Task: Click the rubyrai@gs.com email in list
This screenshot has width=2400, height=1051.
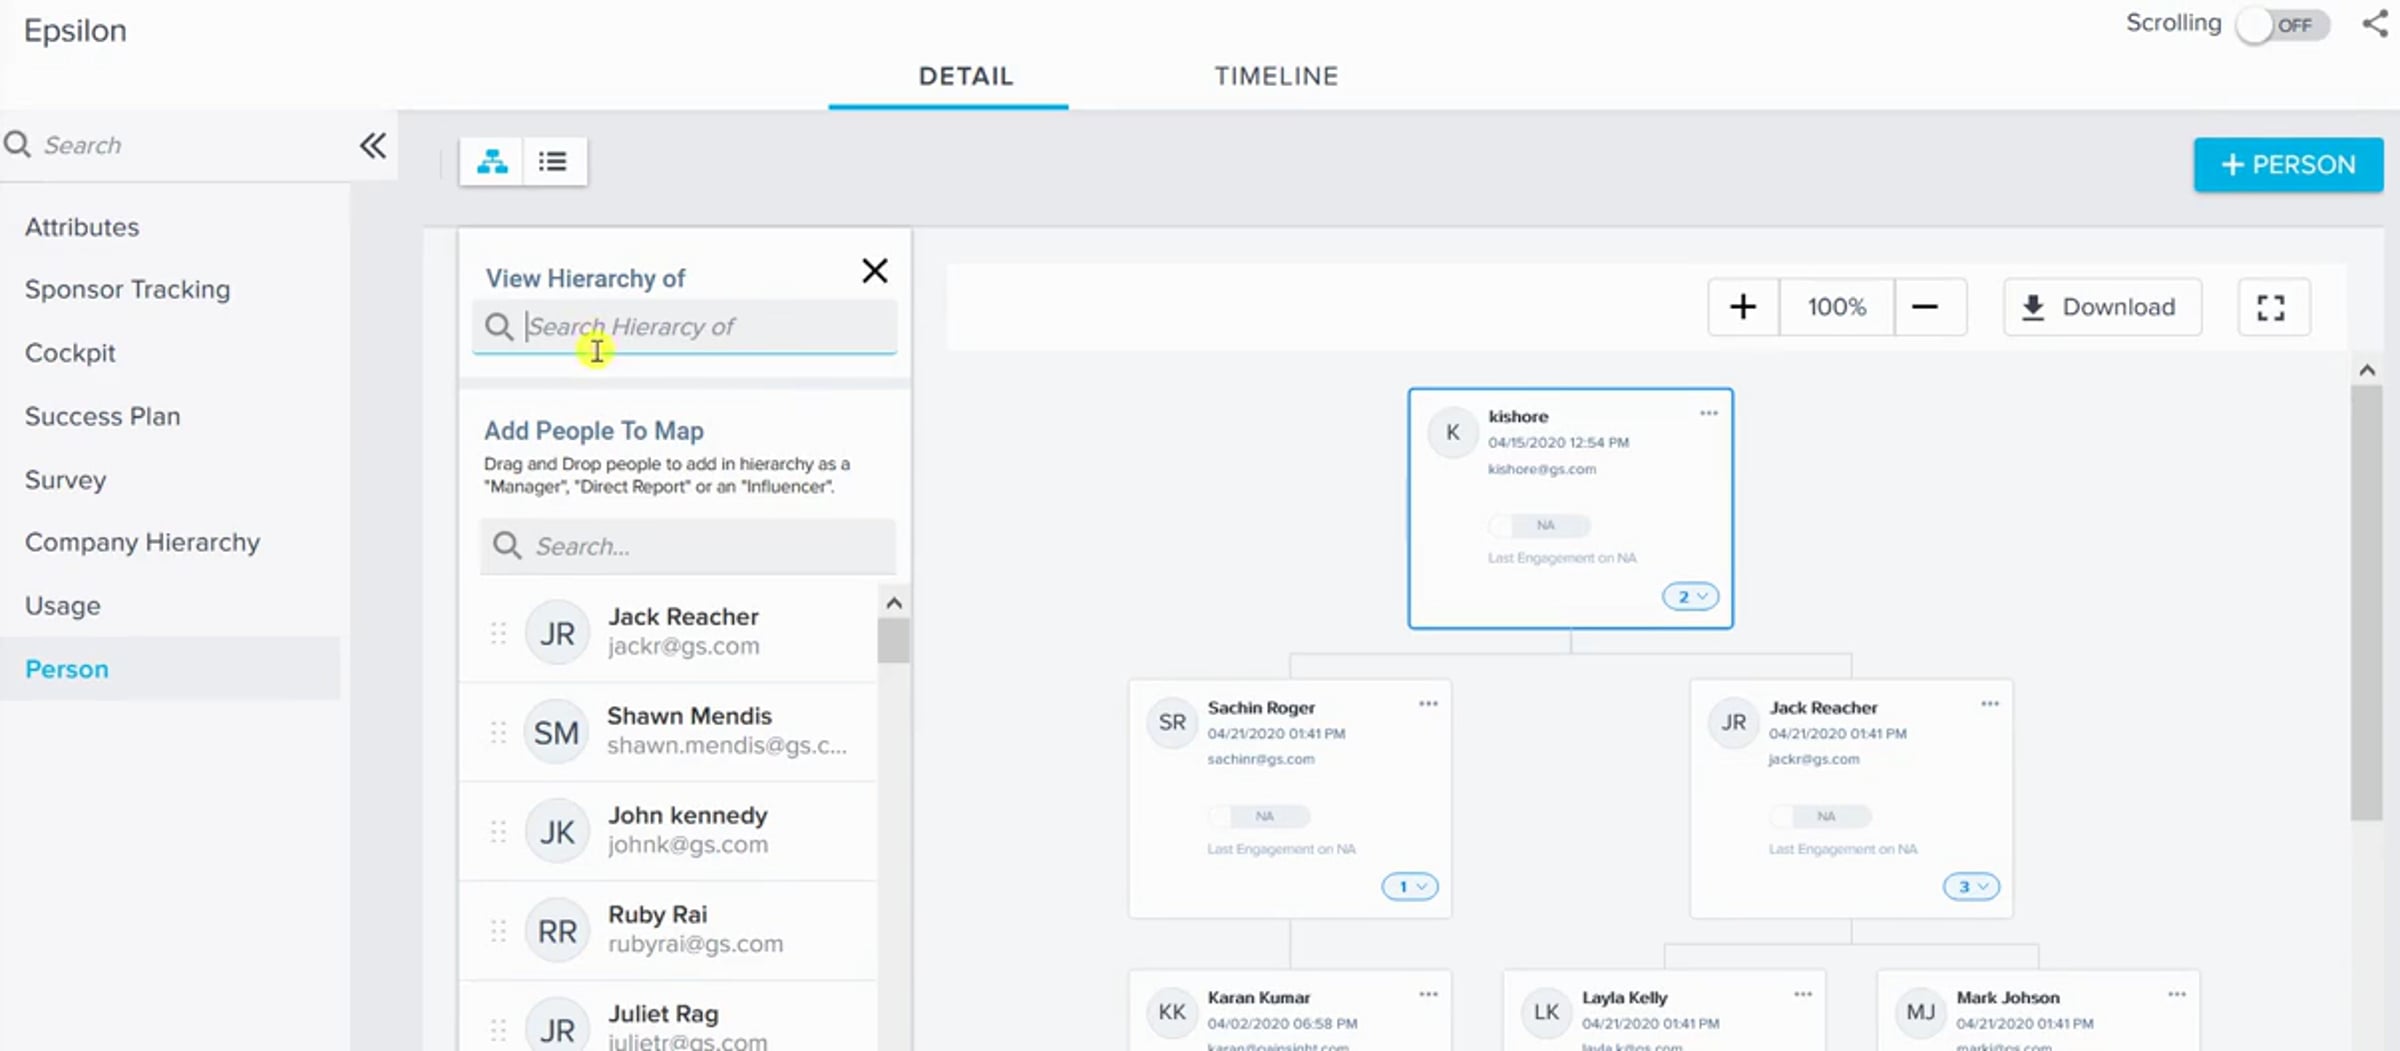Action: coord(695,944)
